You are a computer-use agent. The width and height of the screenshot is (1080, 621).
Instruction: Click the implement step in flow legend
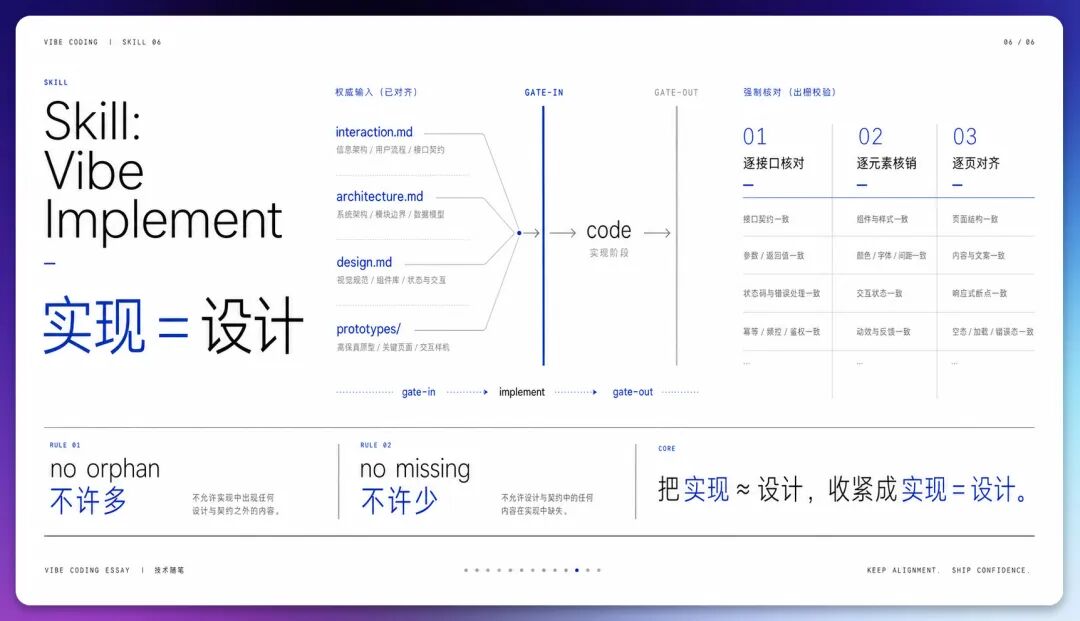(521, 392)
